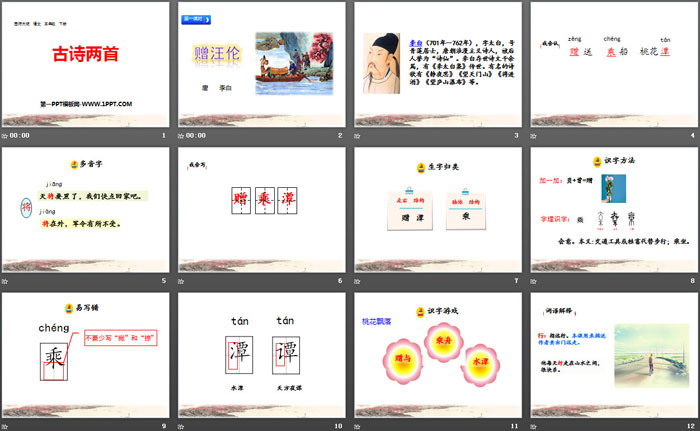700x431 pixels.
Task: Select the title slide 古诗两首
Action: click(x=86, y=63)
